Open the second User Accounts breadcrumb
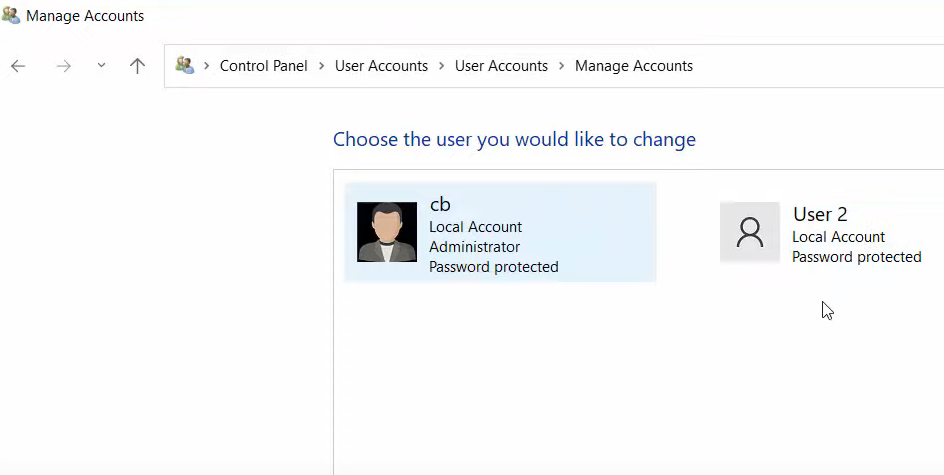 (501, 66)
